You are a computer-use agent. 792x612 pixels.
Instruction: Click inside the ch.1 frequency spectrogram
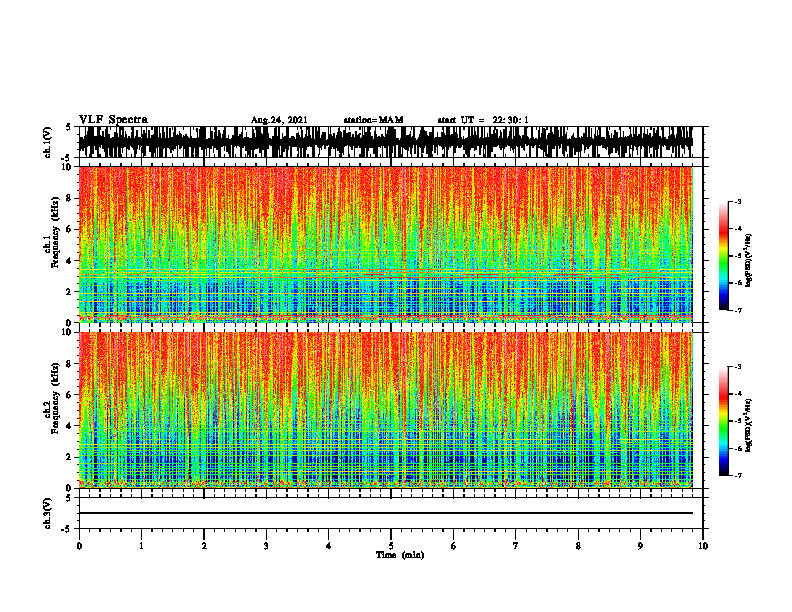pyautogui.click(x=385, y=244)
